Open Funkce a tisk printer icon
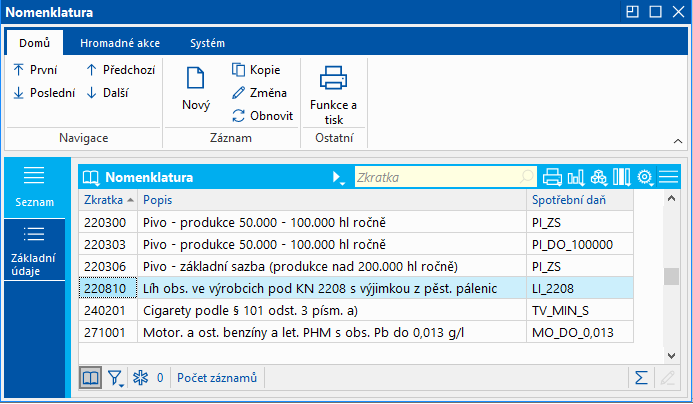Viewport: 693px width, 404px height. coord(333,78)
